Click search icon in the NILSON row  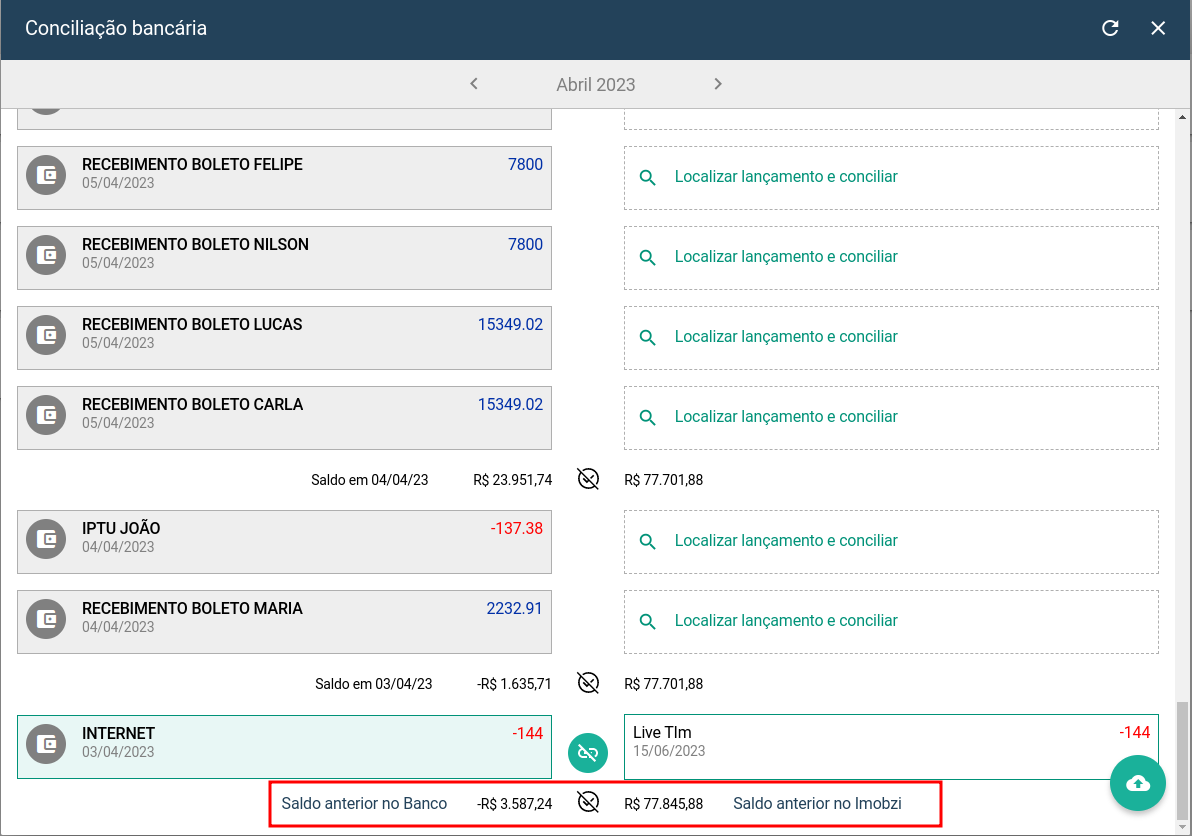(648, 257)
